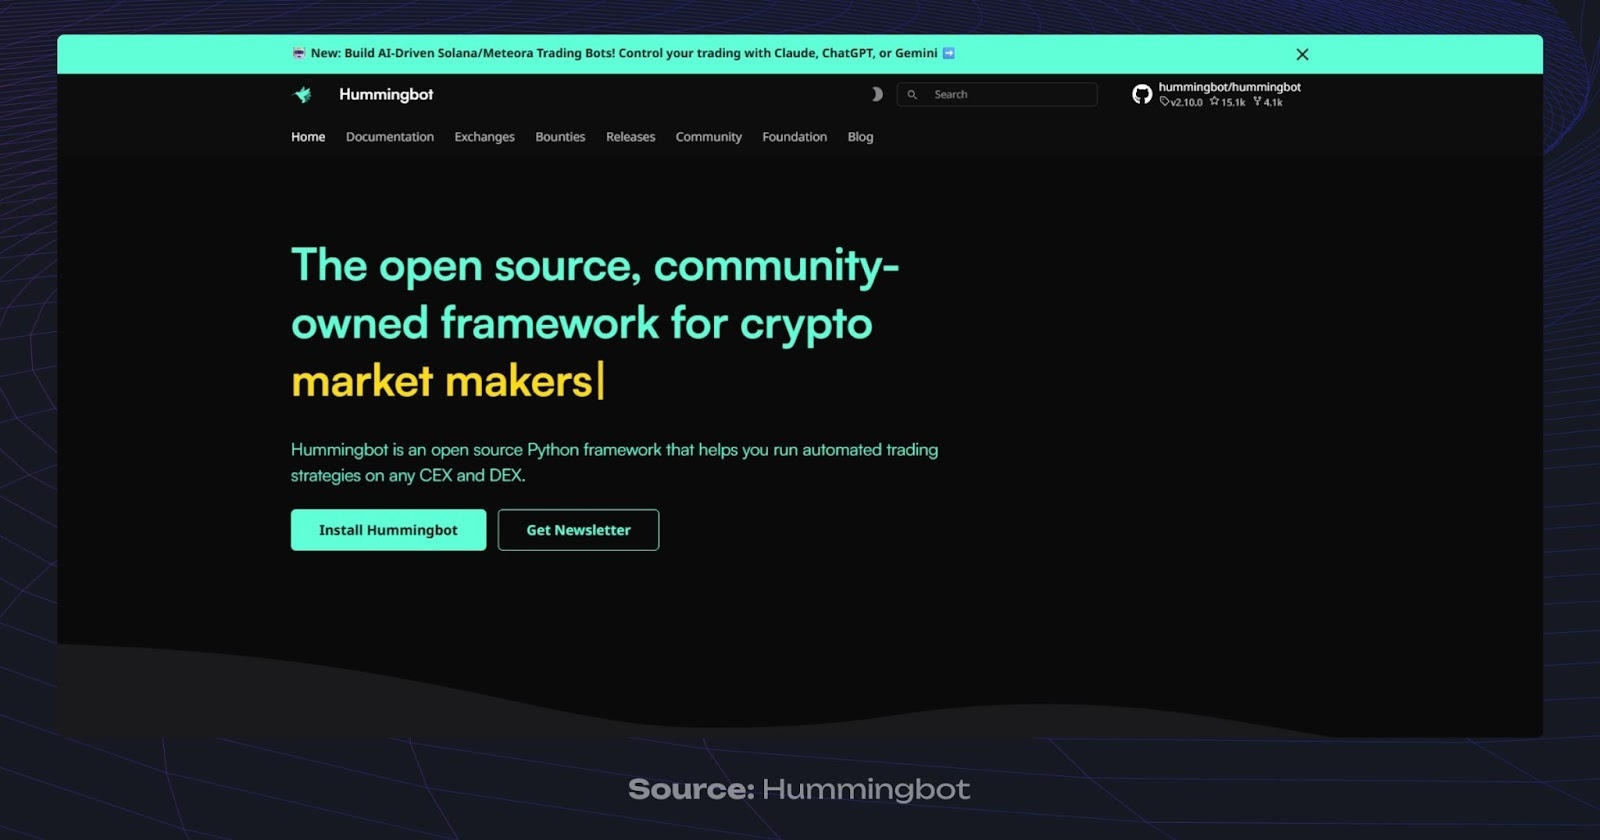
Task: Open the Documentation tab
Action: click(389, 137)
